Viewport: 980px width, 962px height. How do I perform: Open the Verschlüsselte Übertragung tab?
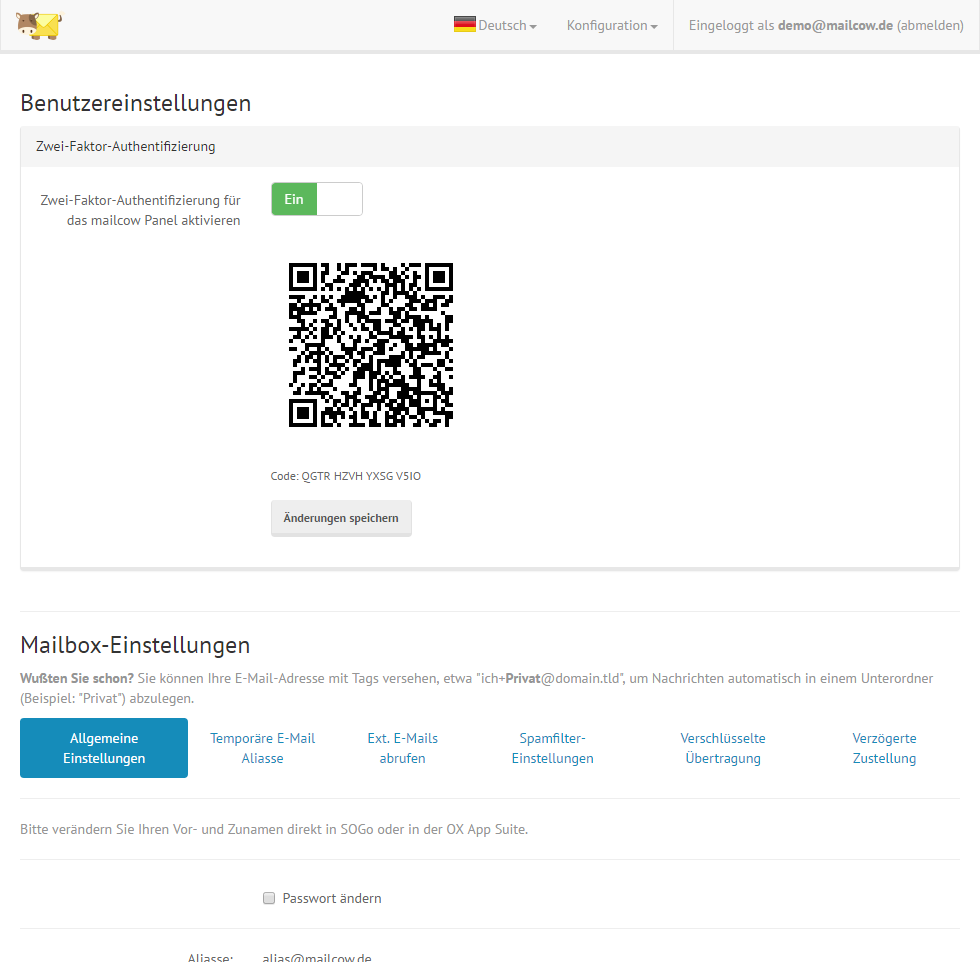click(722, 748)
